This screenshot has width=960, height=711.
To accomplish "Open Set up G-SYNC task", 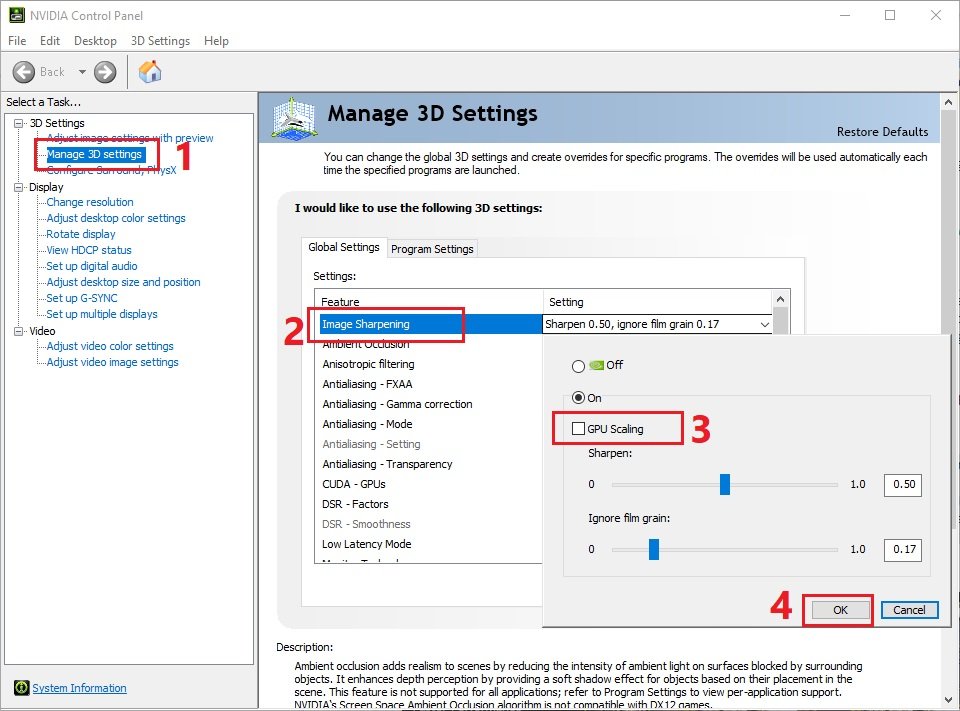I will tap(82, 298).
